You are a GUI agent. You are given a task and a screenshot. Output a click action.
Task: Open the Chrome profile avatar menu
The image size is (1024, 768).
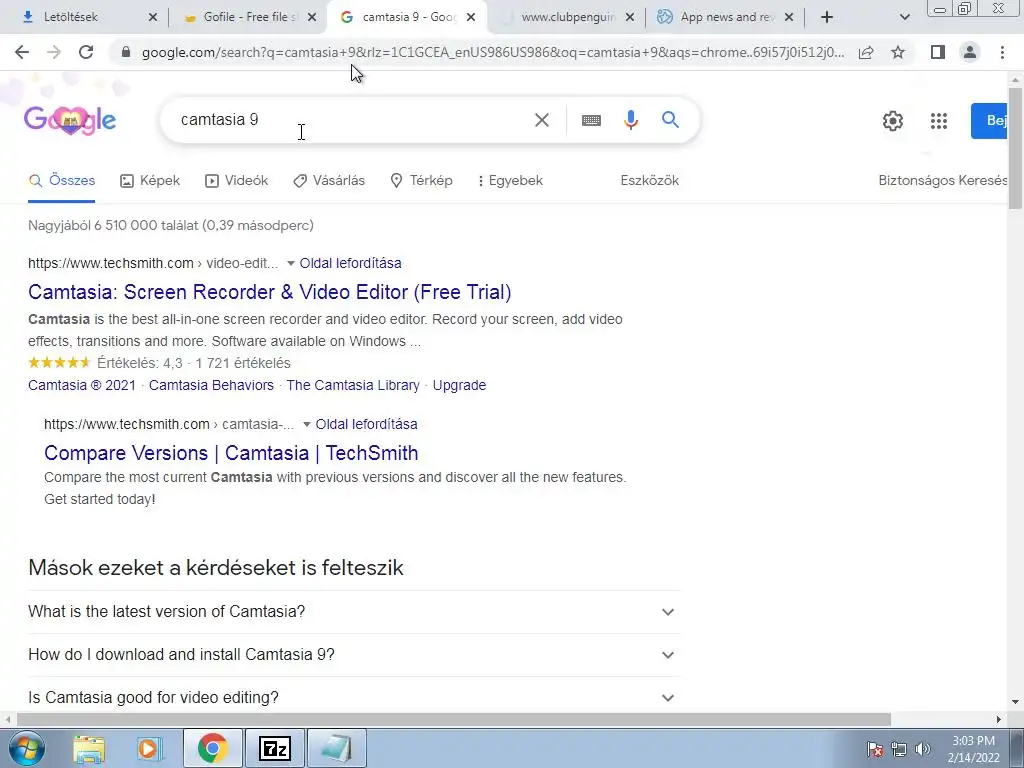[x=970, y=52]
